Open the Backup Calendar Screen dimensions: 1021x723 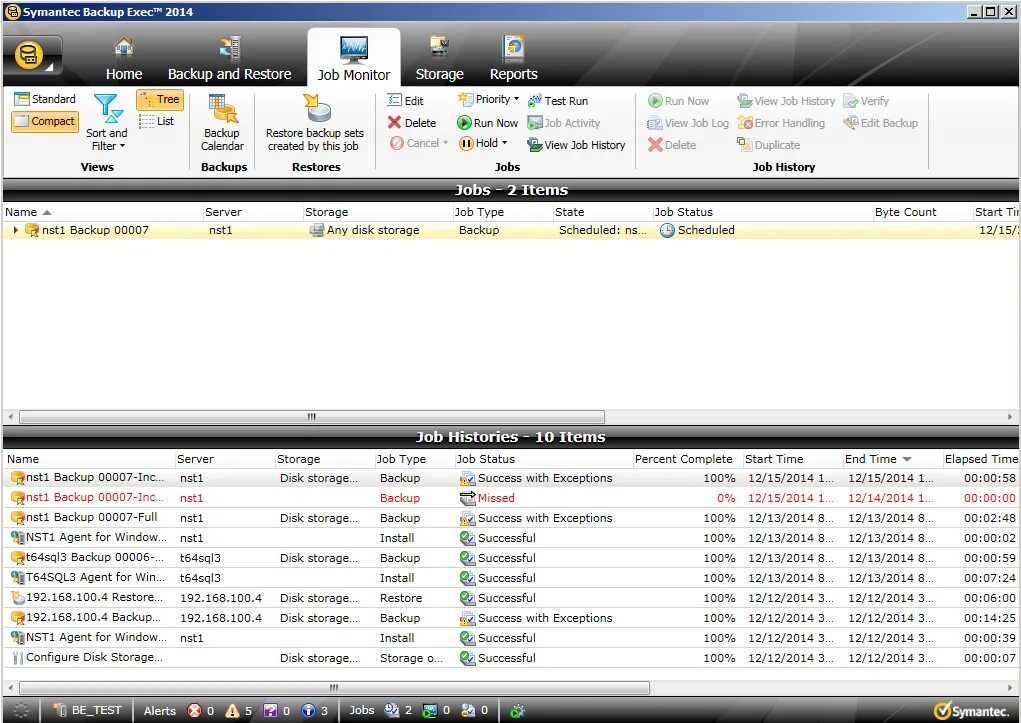coord(222,122)
